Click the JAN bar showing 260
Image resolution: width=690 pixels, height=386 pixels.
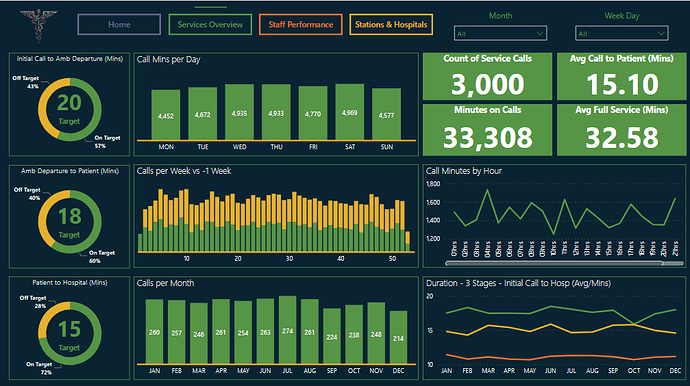(154, 331)
